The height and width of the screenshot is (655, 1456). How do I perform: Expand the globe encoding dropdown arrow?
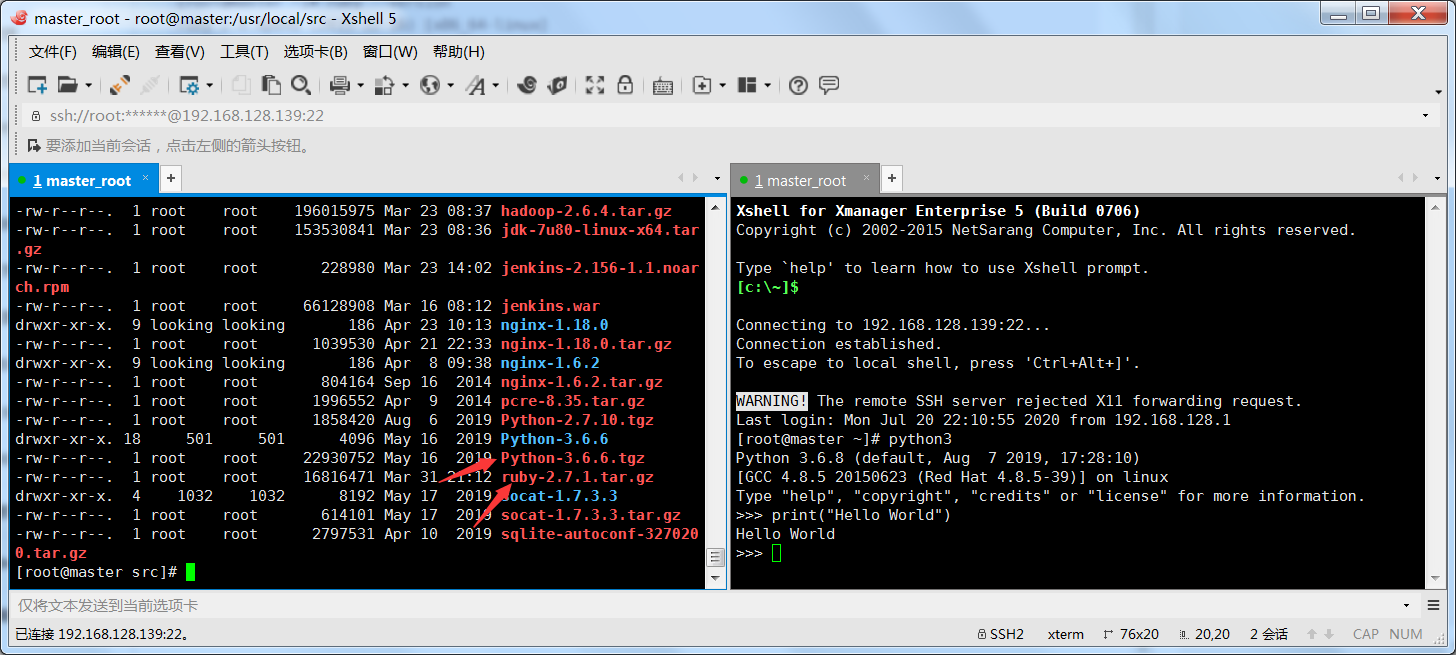pyautogui.click(x=450, y=86)
